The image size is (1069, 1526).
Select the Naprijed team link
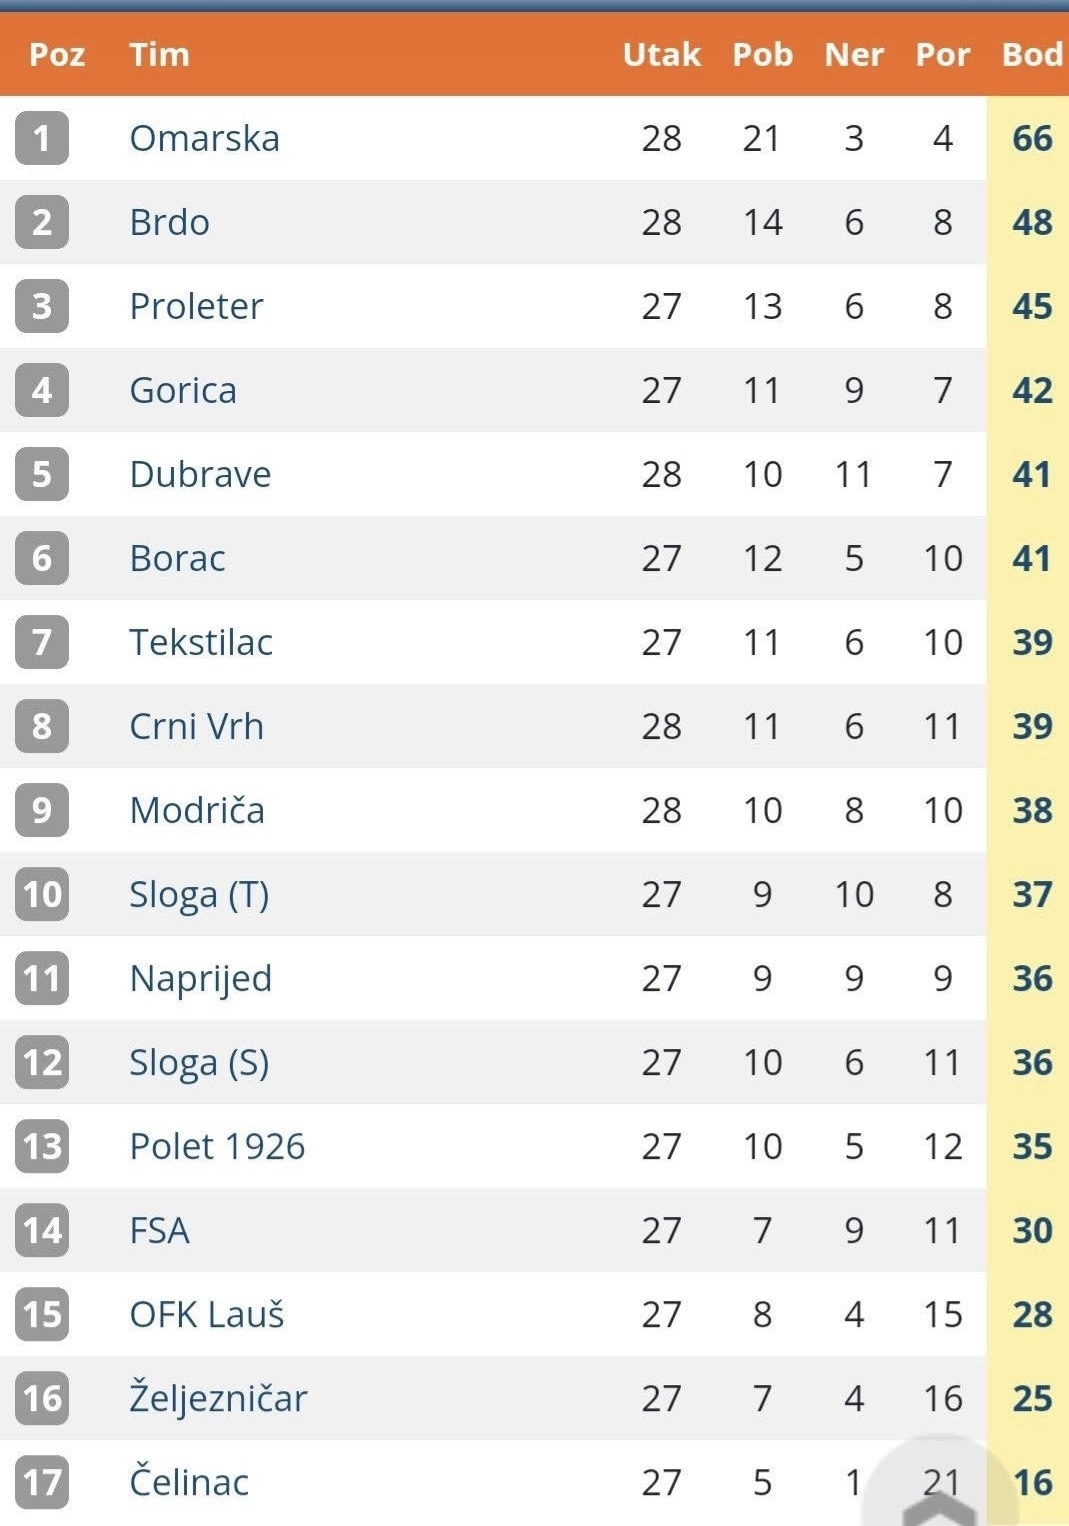(x=200, y=979)
